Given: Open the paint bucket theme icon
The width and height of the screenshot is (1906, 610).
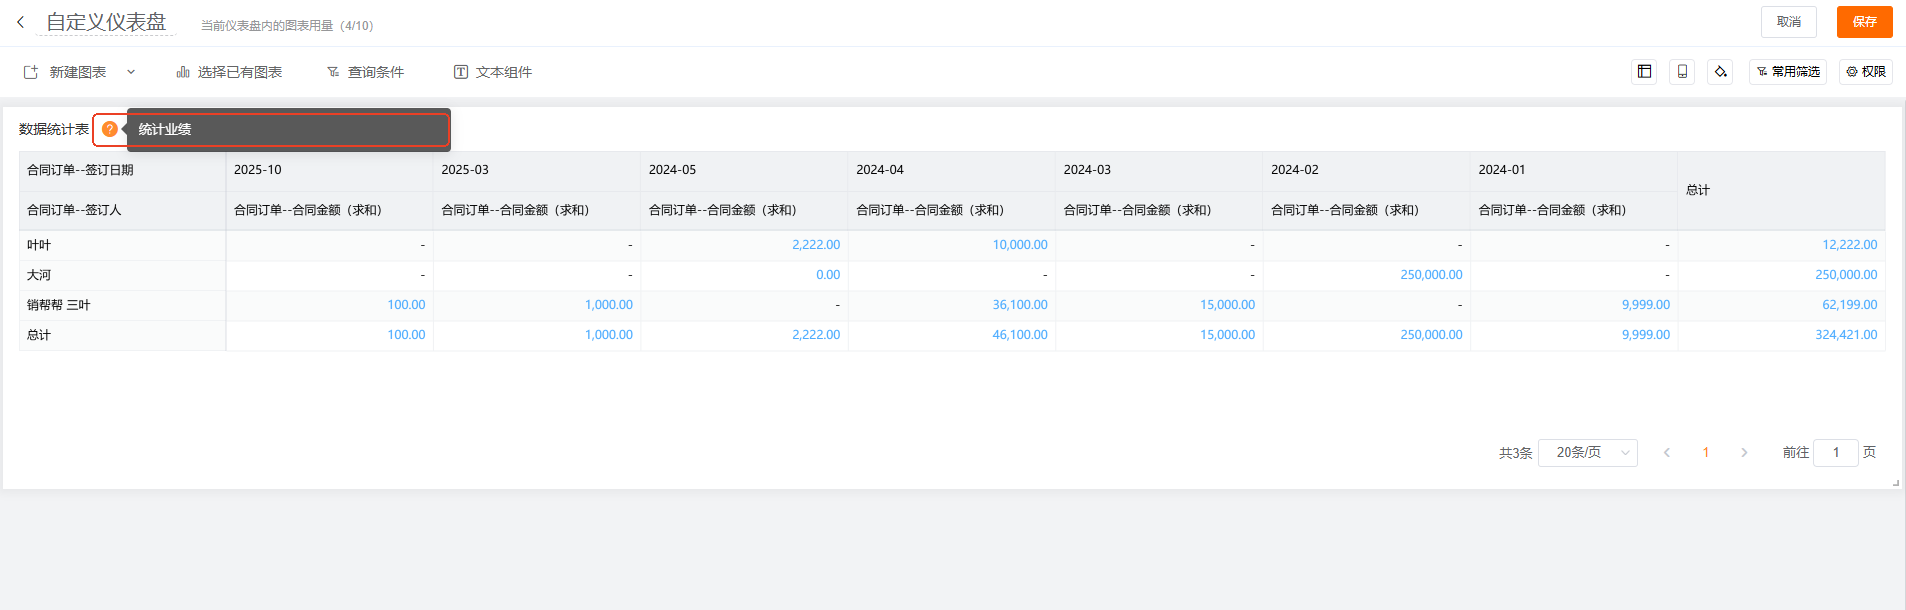Looking at the screenshot, I should click(x=1720, y=72).
